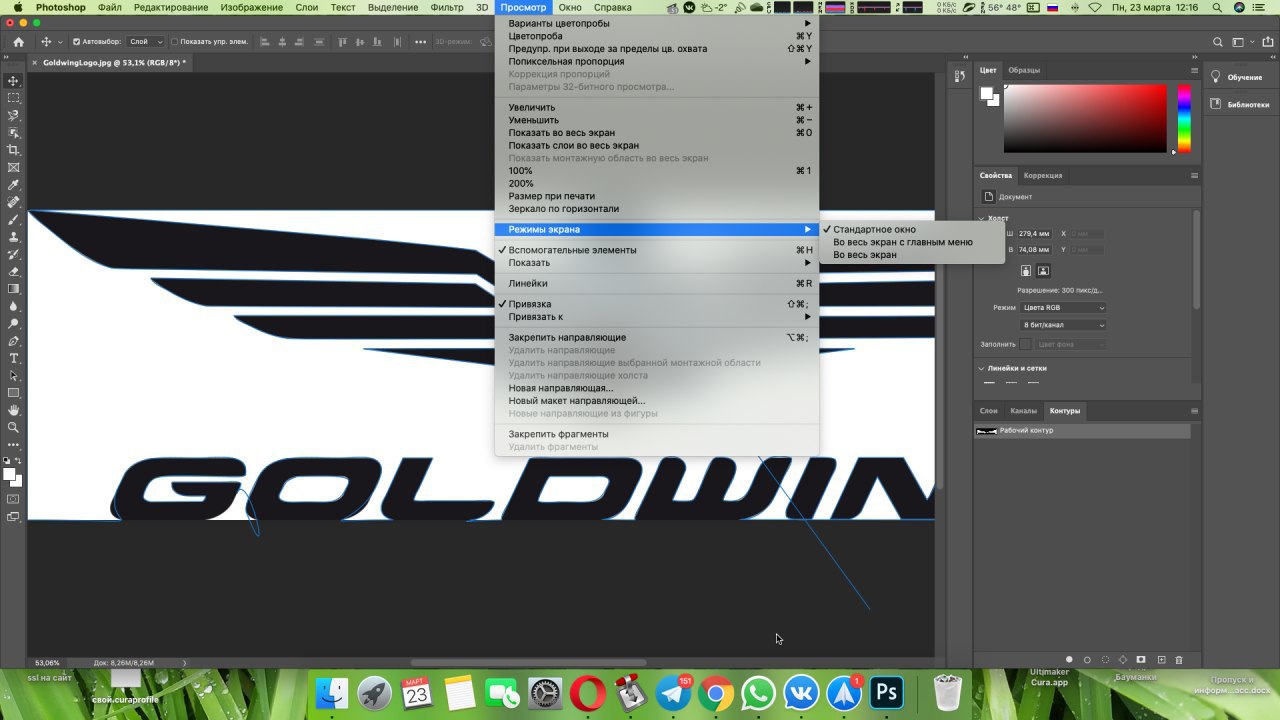The image size is (1280, 720).
Task: Select the Frame tool
Action: click(x=13, y=167)
